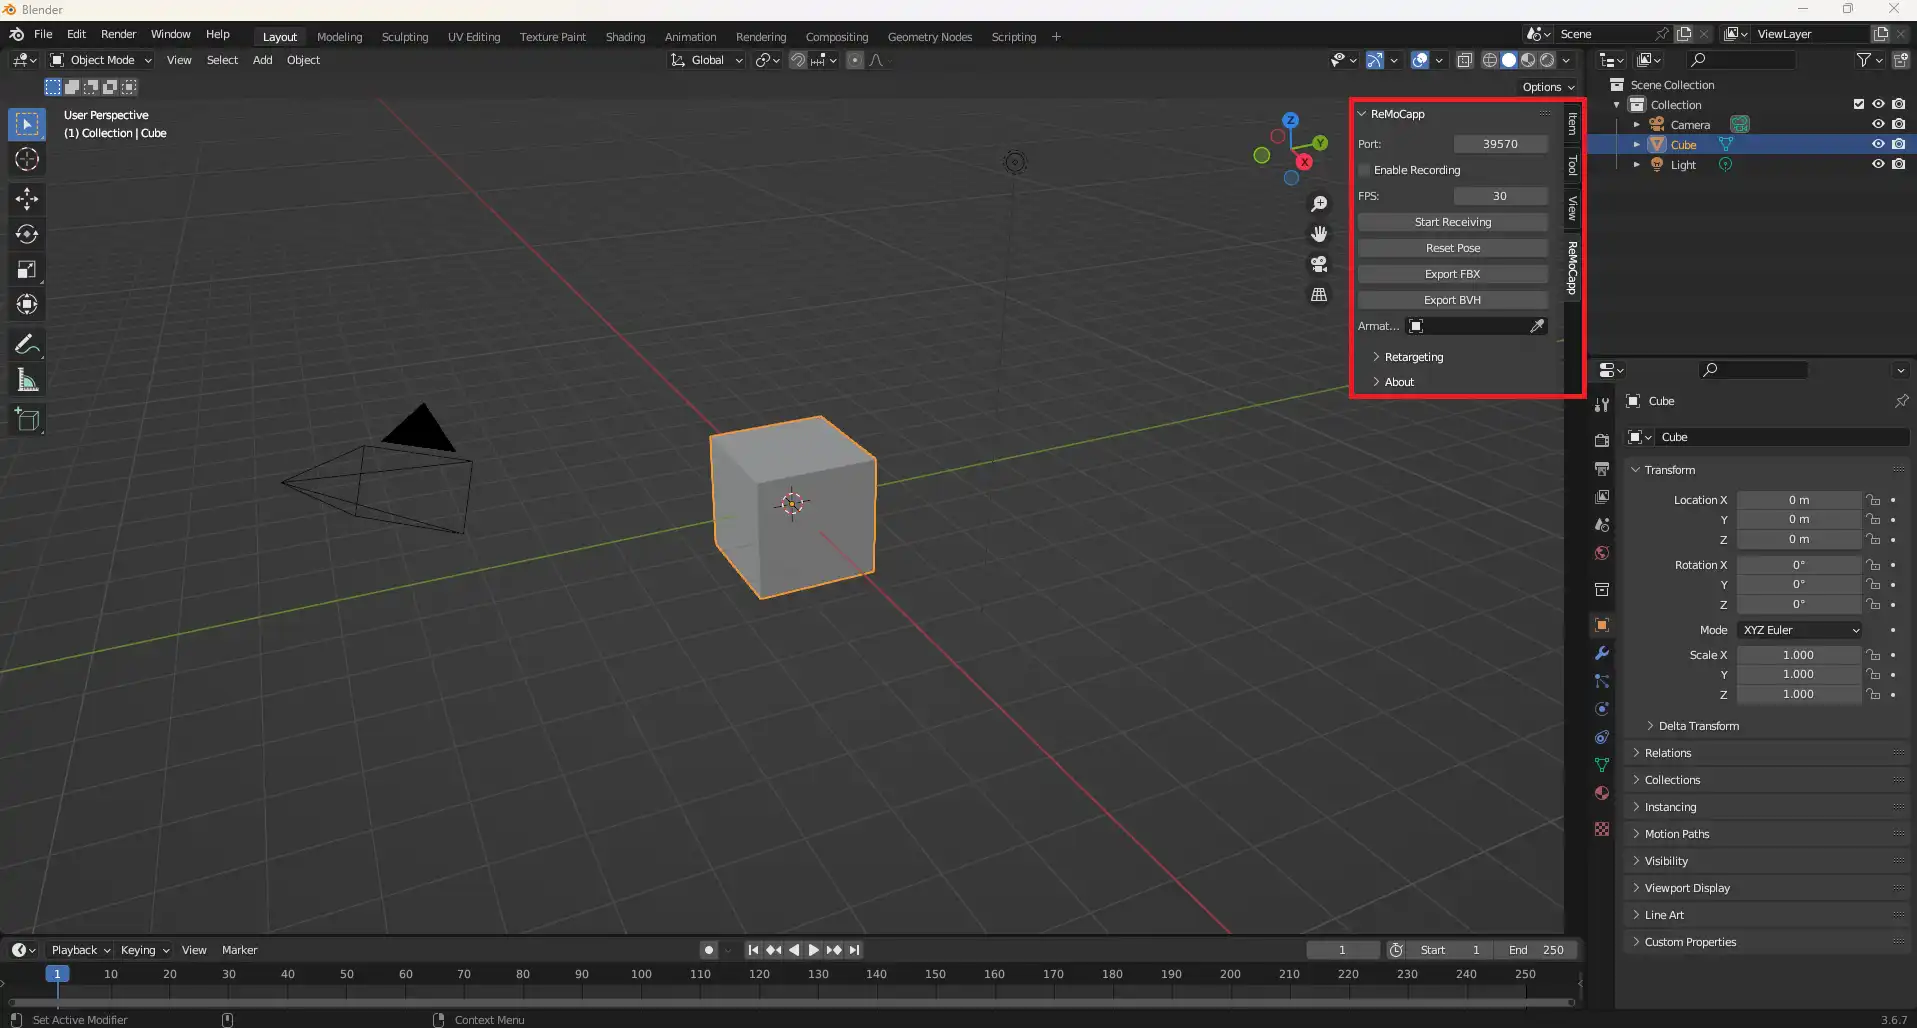Open the Physics properties tab
Viewport: 1917px width, 1028px height.
point(1602,709)
